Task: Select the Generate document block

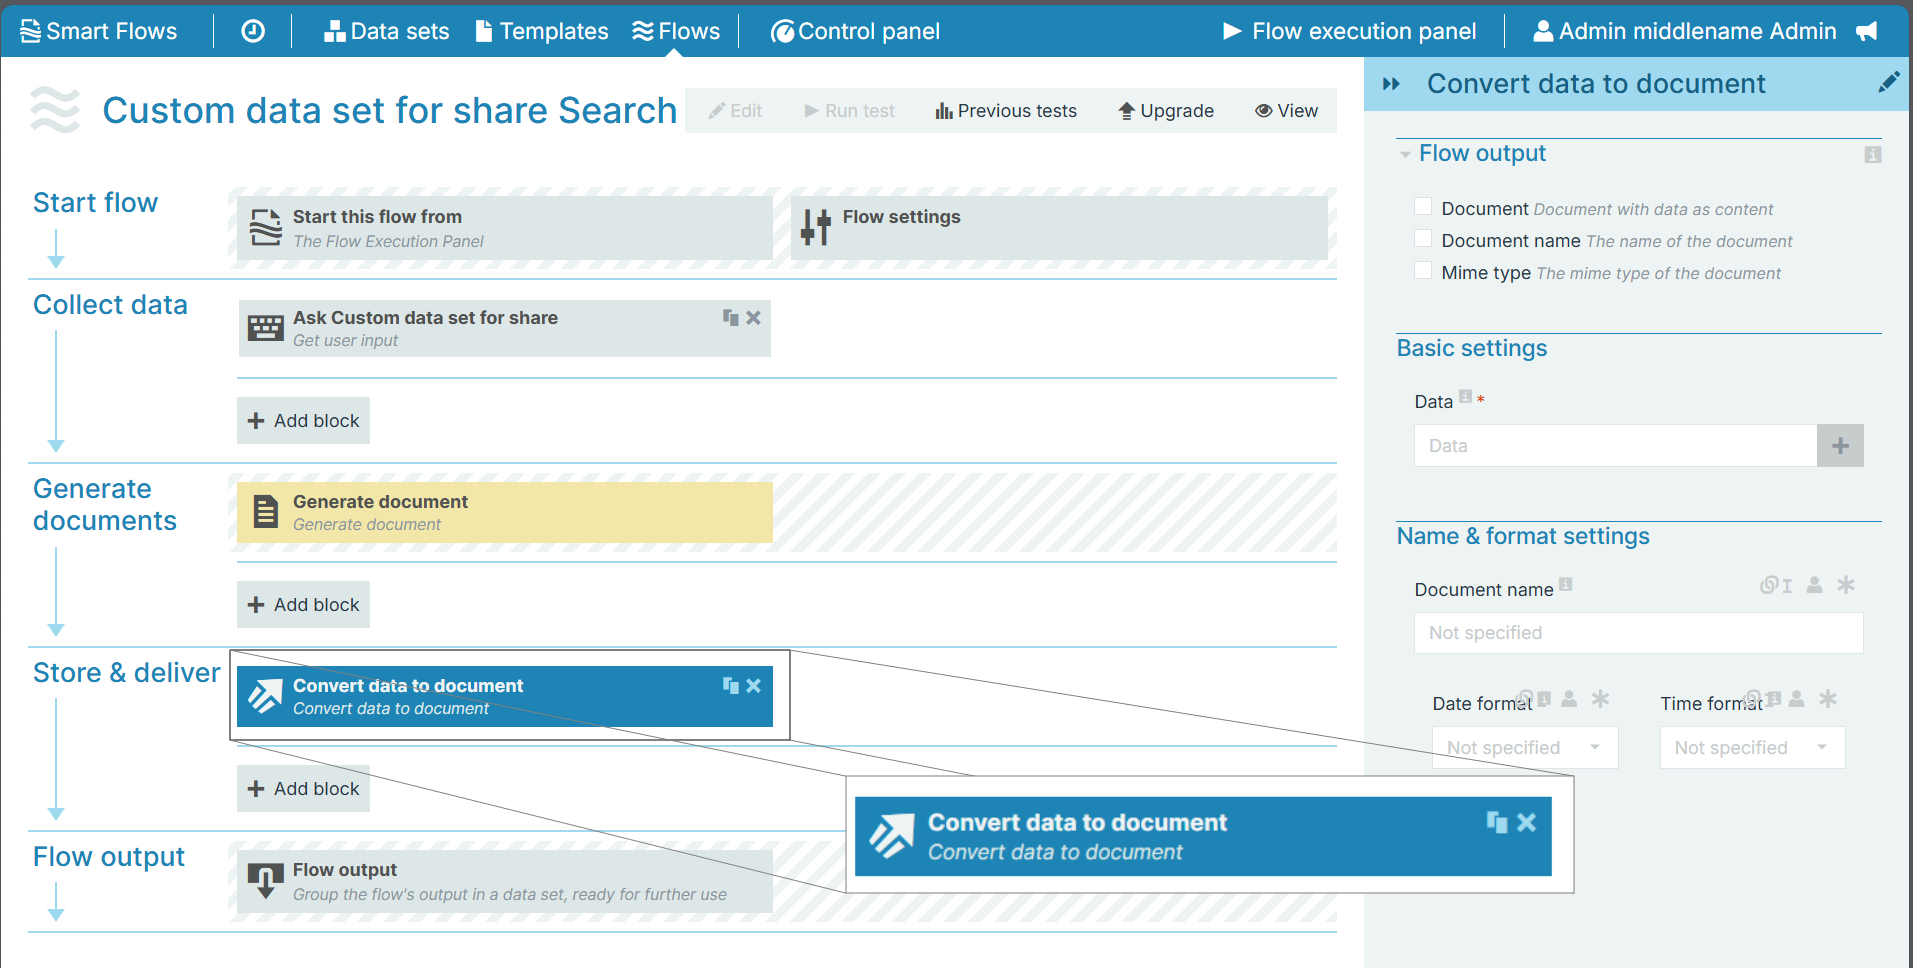Action: pos(505,512)
